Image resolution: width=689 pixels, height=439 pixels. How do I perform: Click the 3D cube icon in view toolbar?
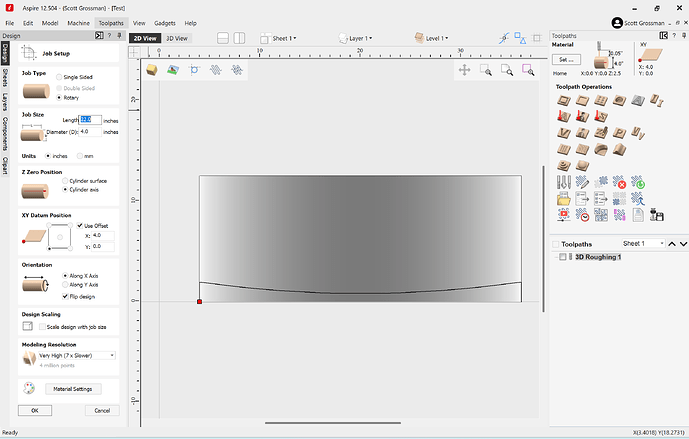tap(152, 70)
